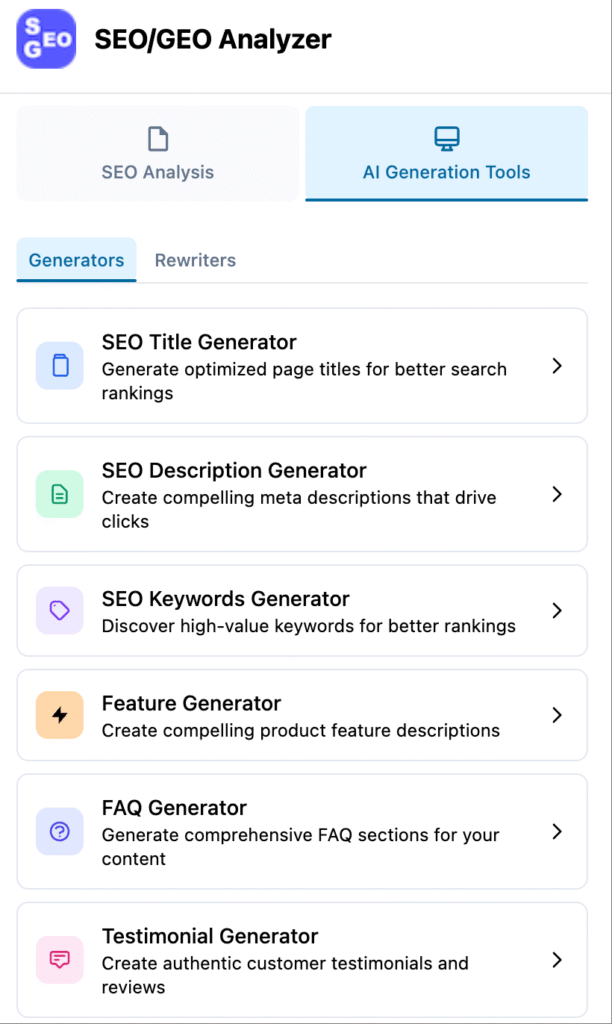Expand the FAQ Generator using its arrow
The image size is (612, 1024).
(557, 832)
